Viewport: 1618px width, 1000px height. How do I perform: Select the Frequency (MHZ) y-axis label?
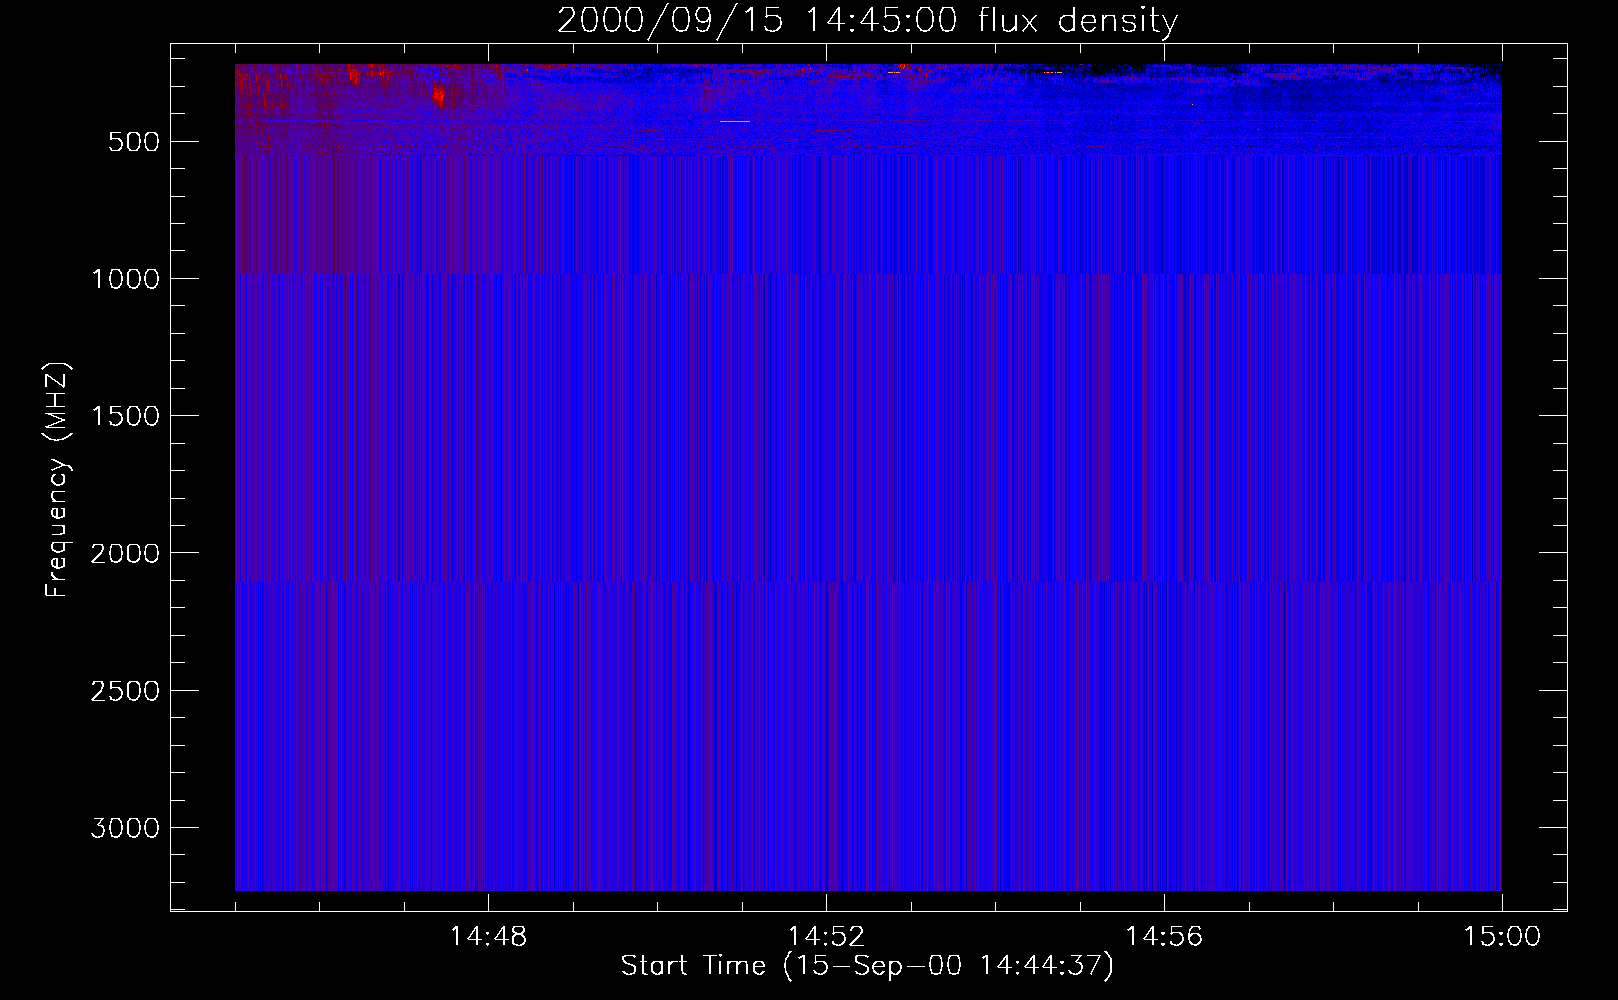(x=57, y=480)
